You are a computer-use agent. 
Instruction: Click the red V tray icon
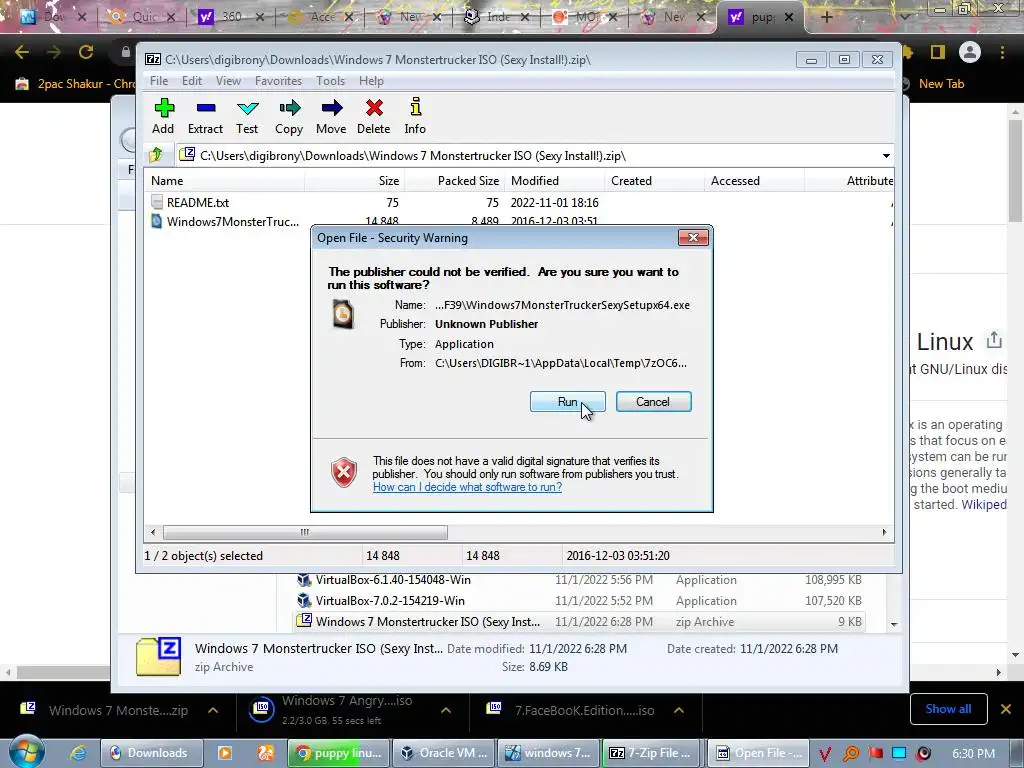825,754
